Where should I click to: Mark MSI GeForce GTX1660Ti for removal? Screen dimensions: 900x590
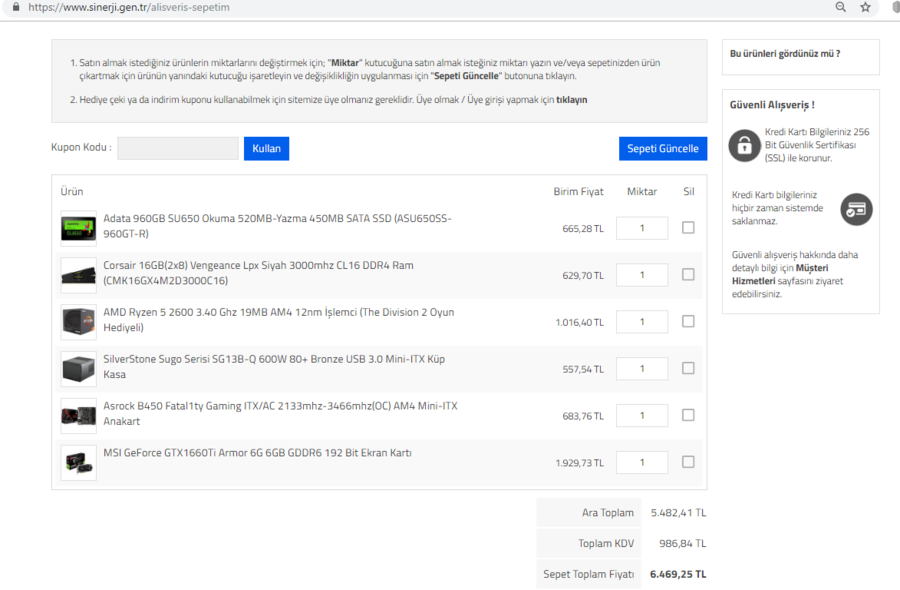(x=688, y=462)
